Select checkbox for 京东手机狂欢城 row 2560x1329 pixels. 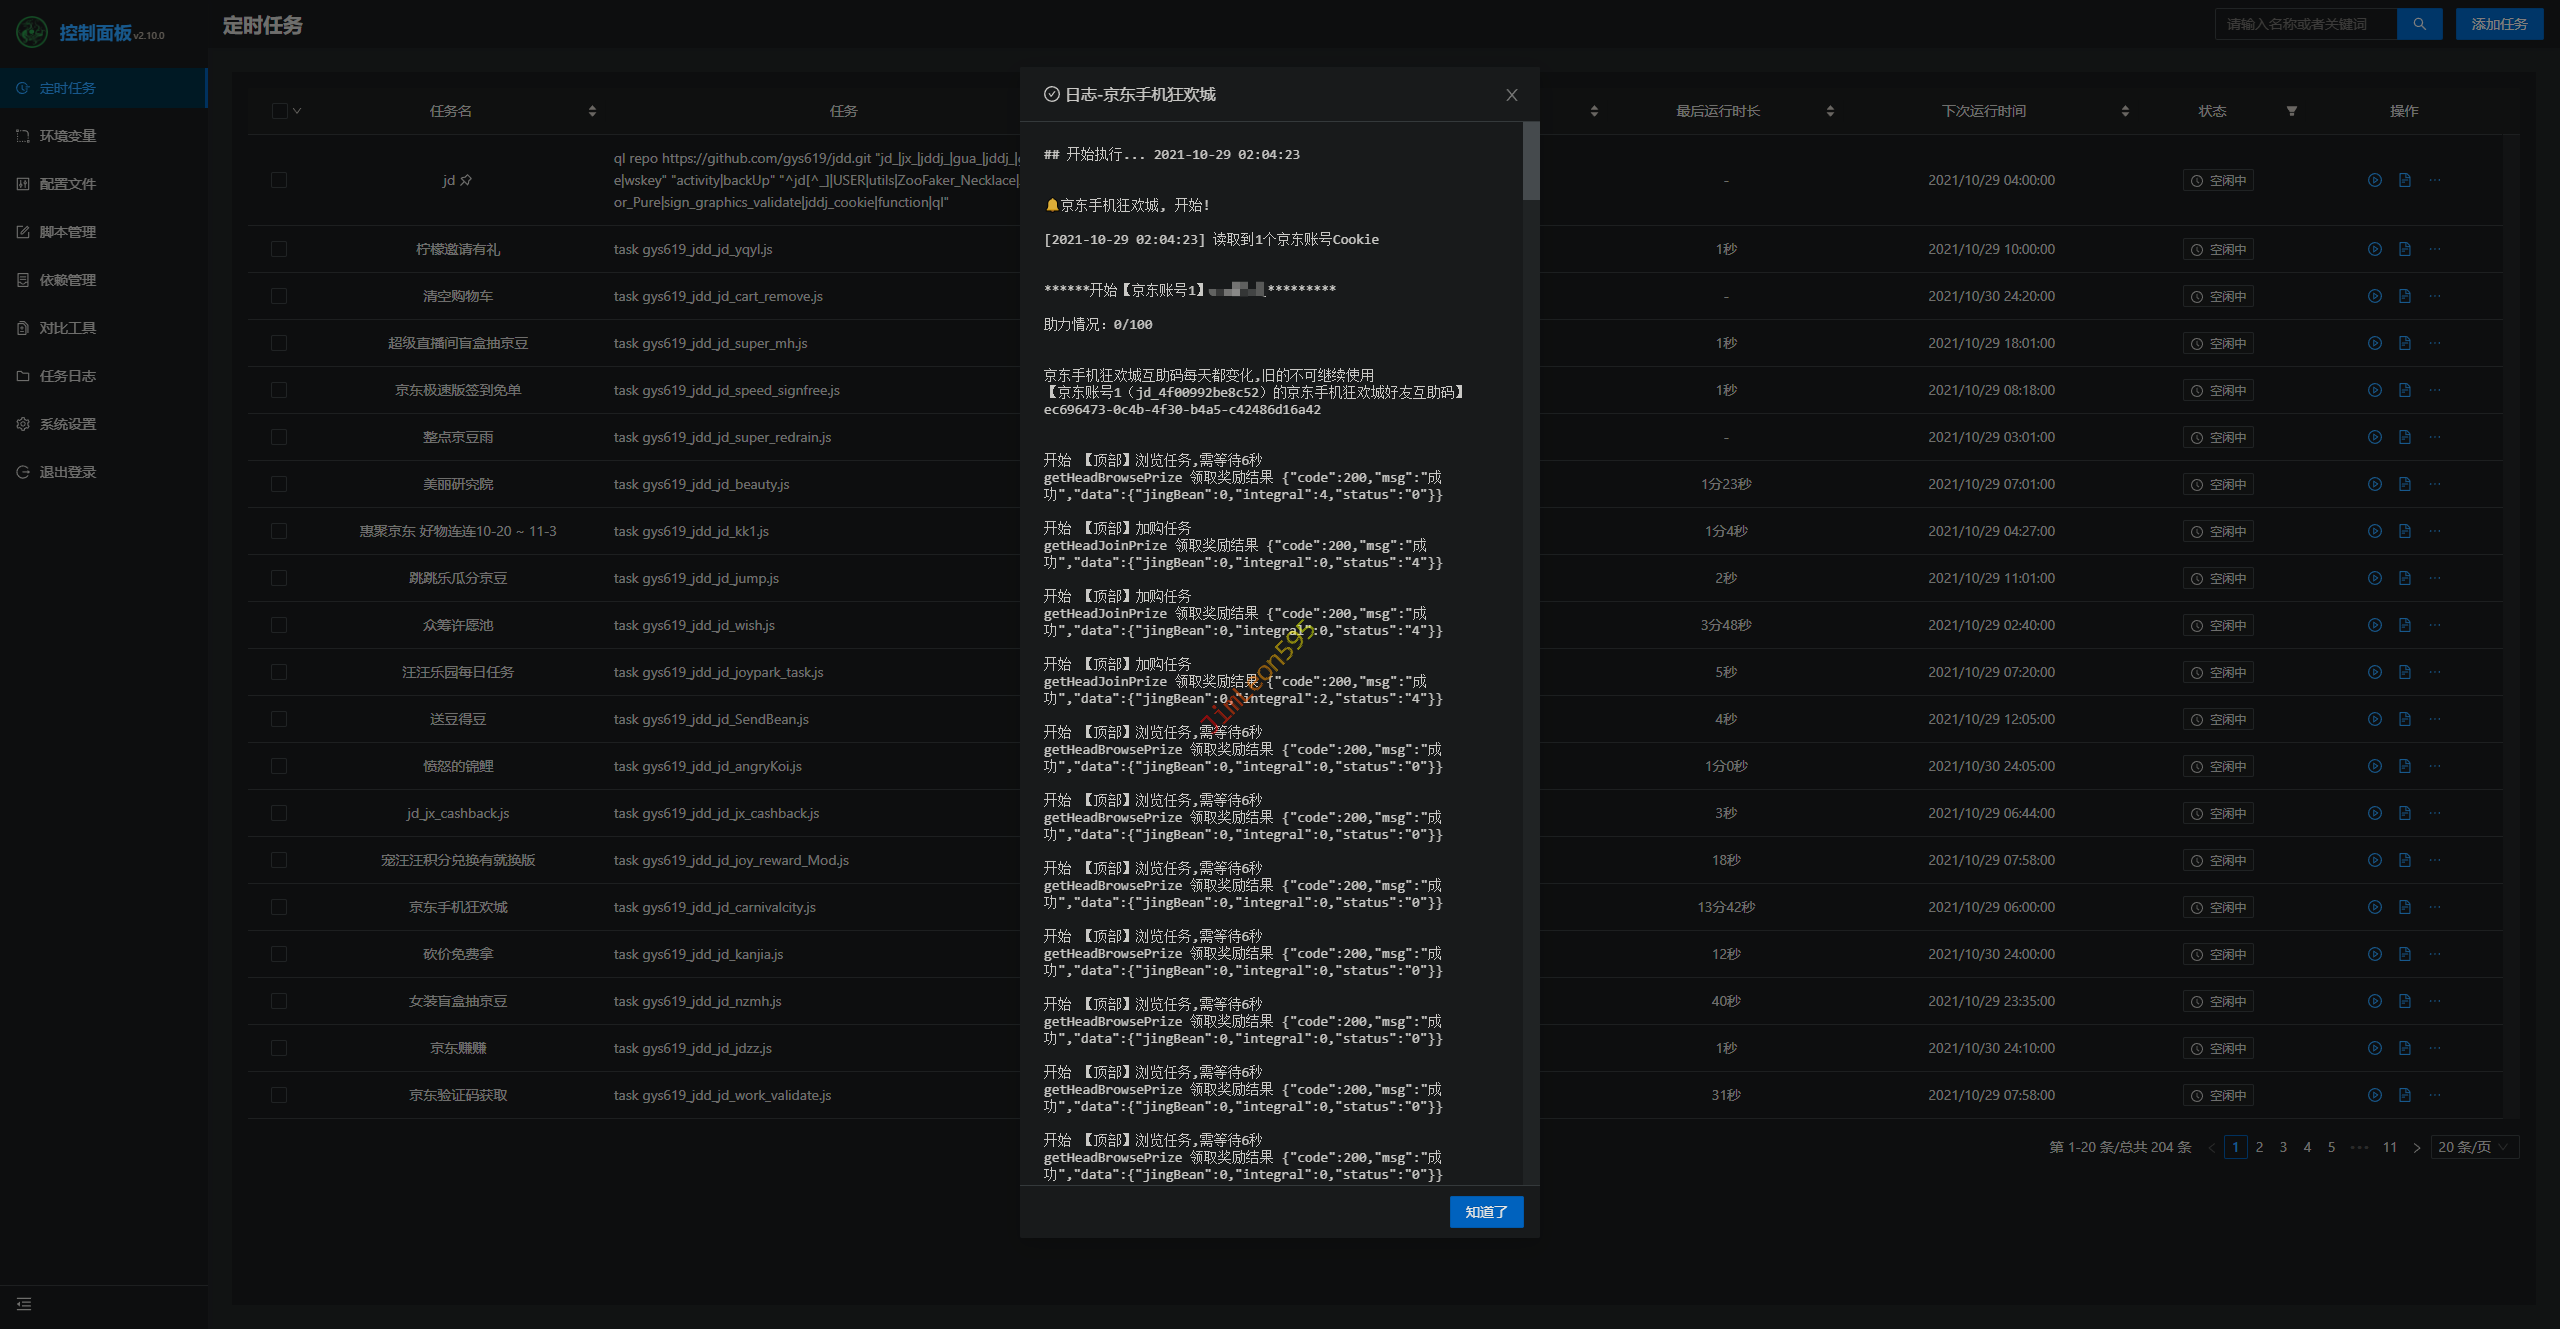point(279,907)
